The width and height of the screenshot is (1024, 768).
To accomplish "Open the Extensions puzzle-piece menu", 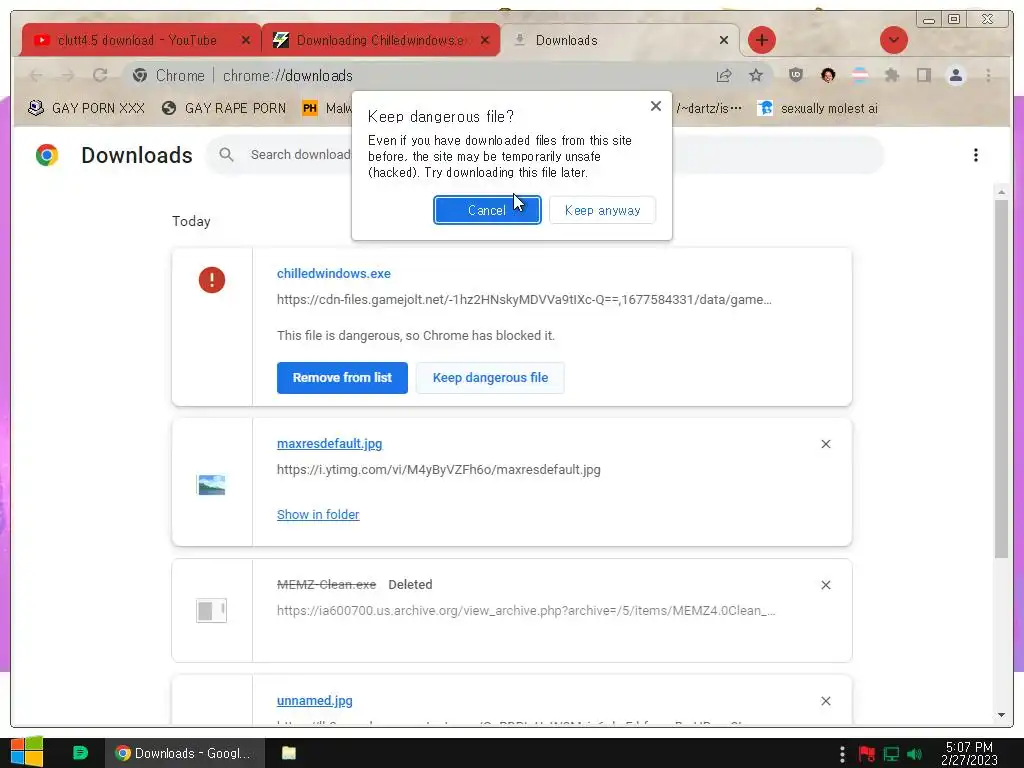I will tap(892, 75).
